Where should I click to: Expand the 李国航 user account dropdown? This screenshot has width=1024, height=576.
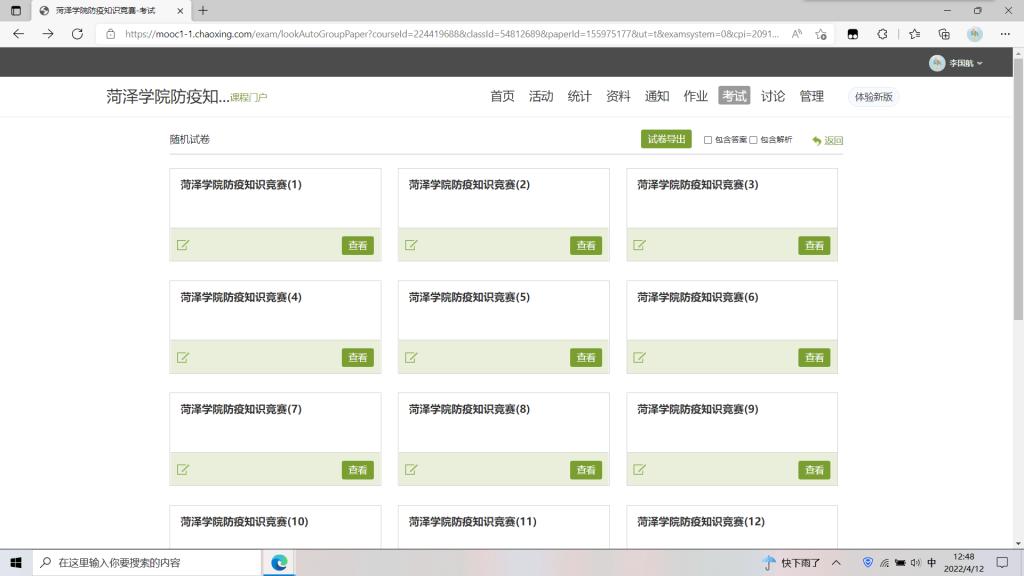coord(956,63)
